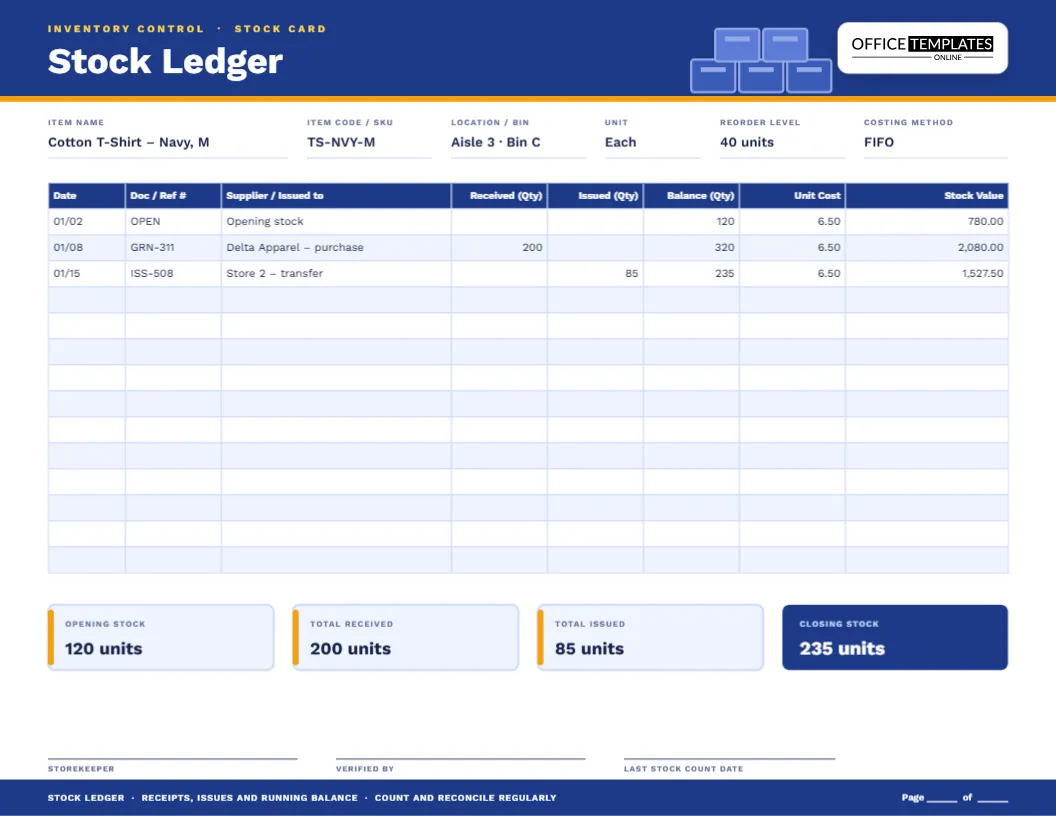Select unit cost '6.50' in 01/15 row

pos(793,273)
